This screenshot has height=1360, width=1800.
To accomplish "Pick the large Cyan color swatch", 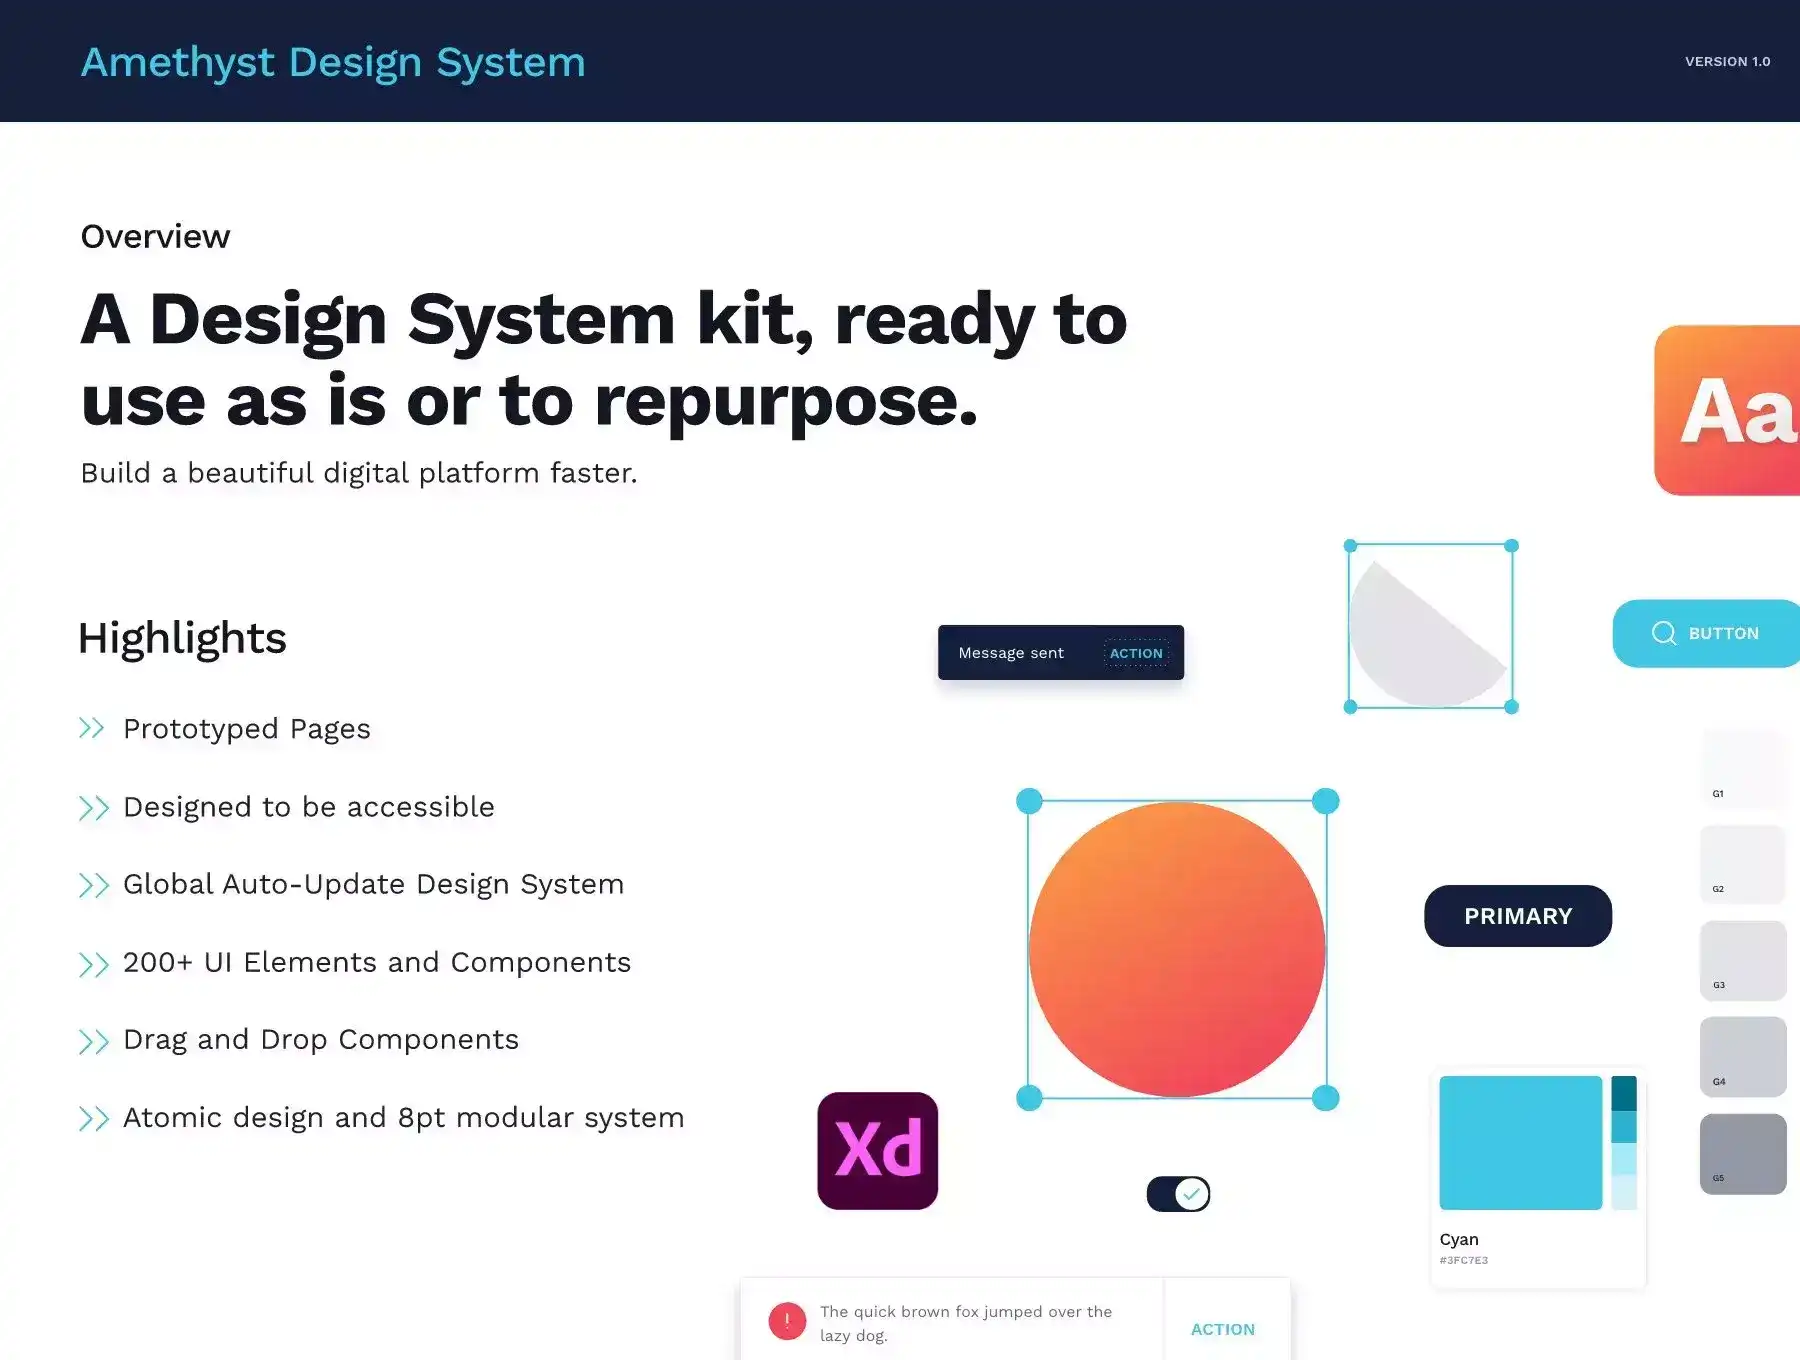I will [x=1520, y=1142].
